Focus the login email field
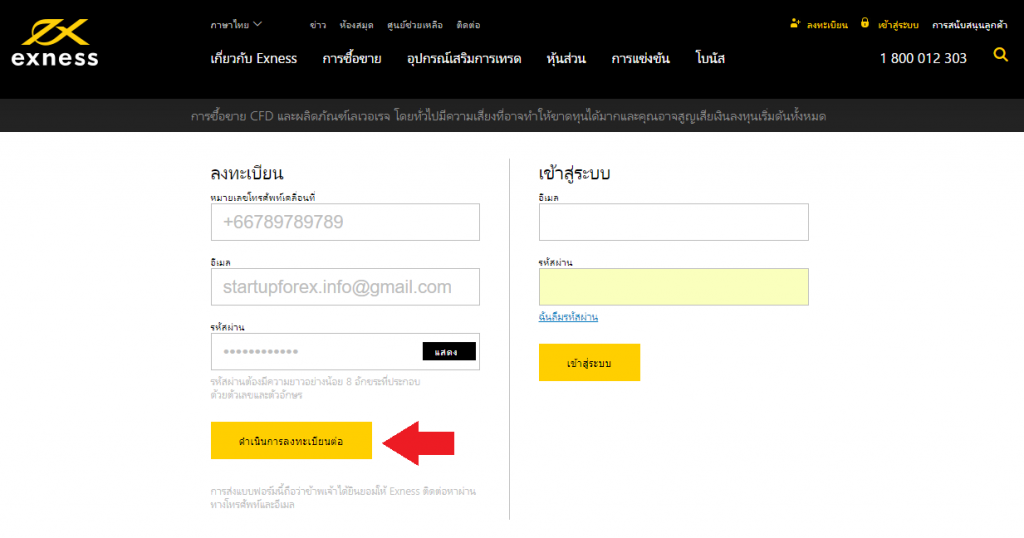Image resolution: width=1024 pixels, height=538 pixels. pyautogui.click(x=673, y=222)
